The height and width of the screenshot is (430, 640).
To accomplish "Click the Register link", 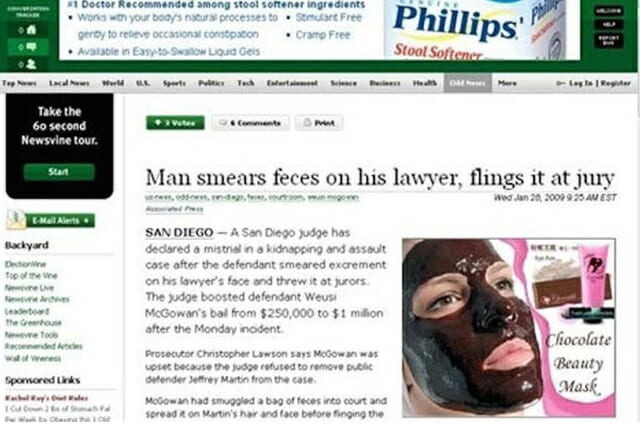I will pyautogui.click(x=616, y=83).
